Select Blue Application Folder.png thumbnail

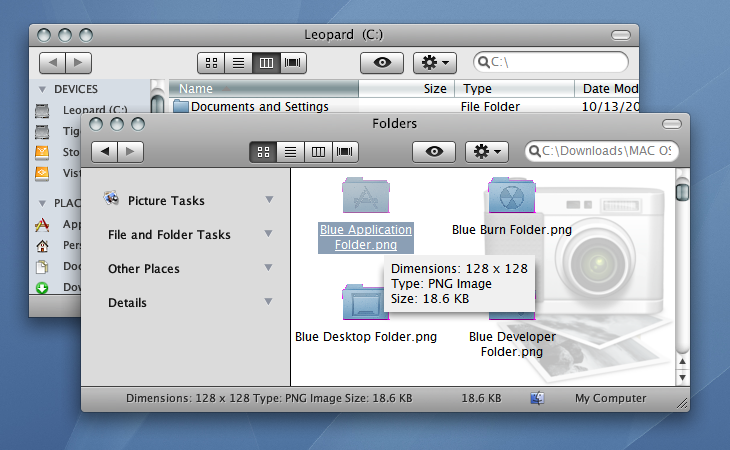(366, 195)
